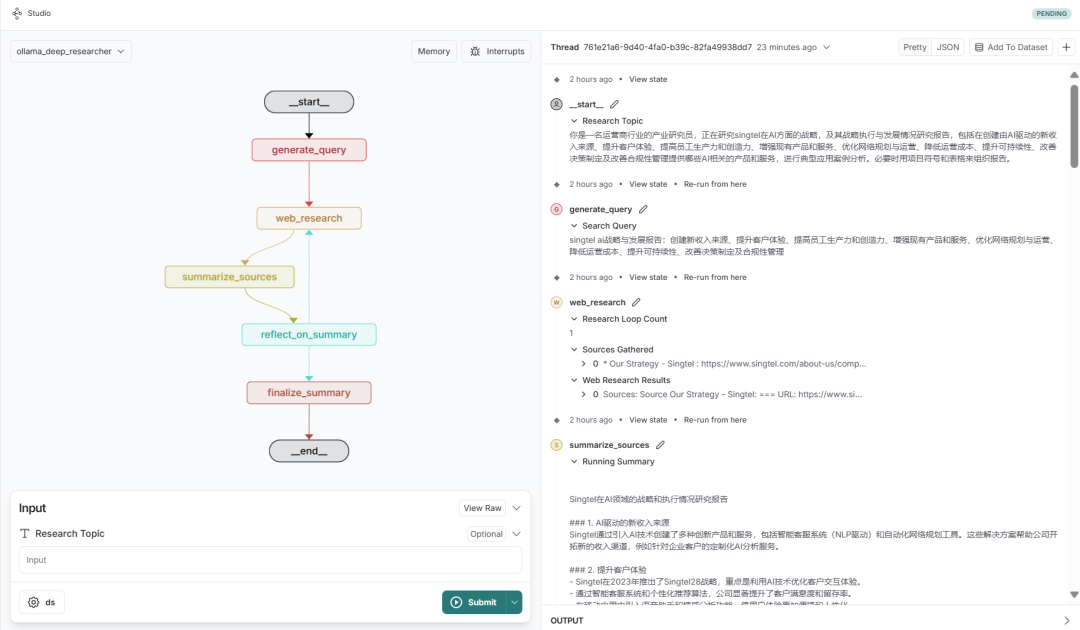Re-run from here above summarize_sources

tap(715, 419)
